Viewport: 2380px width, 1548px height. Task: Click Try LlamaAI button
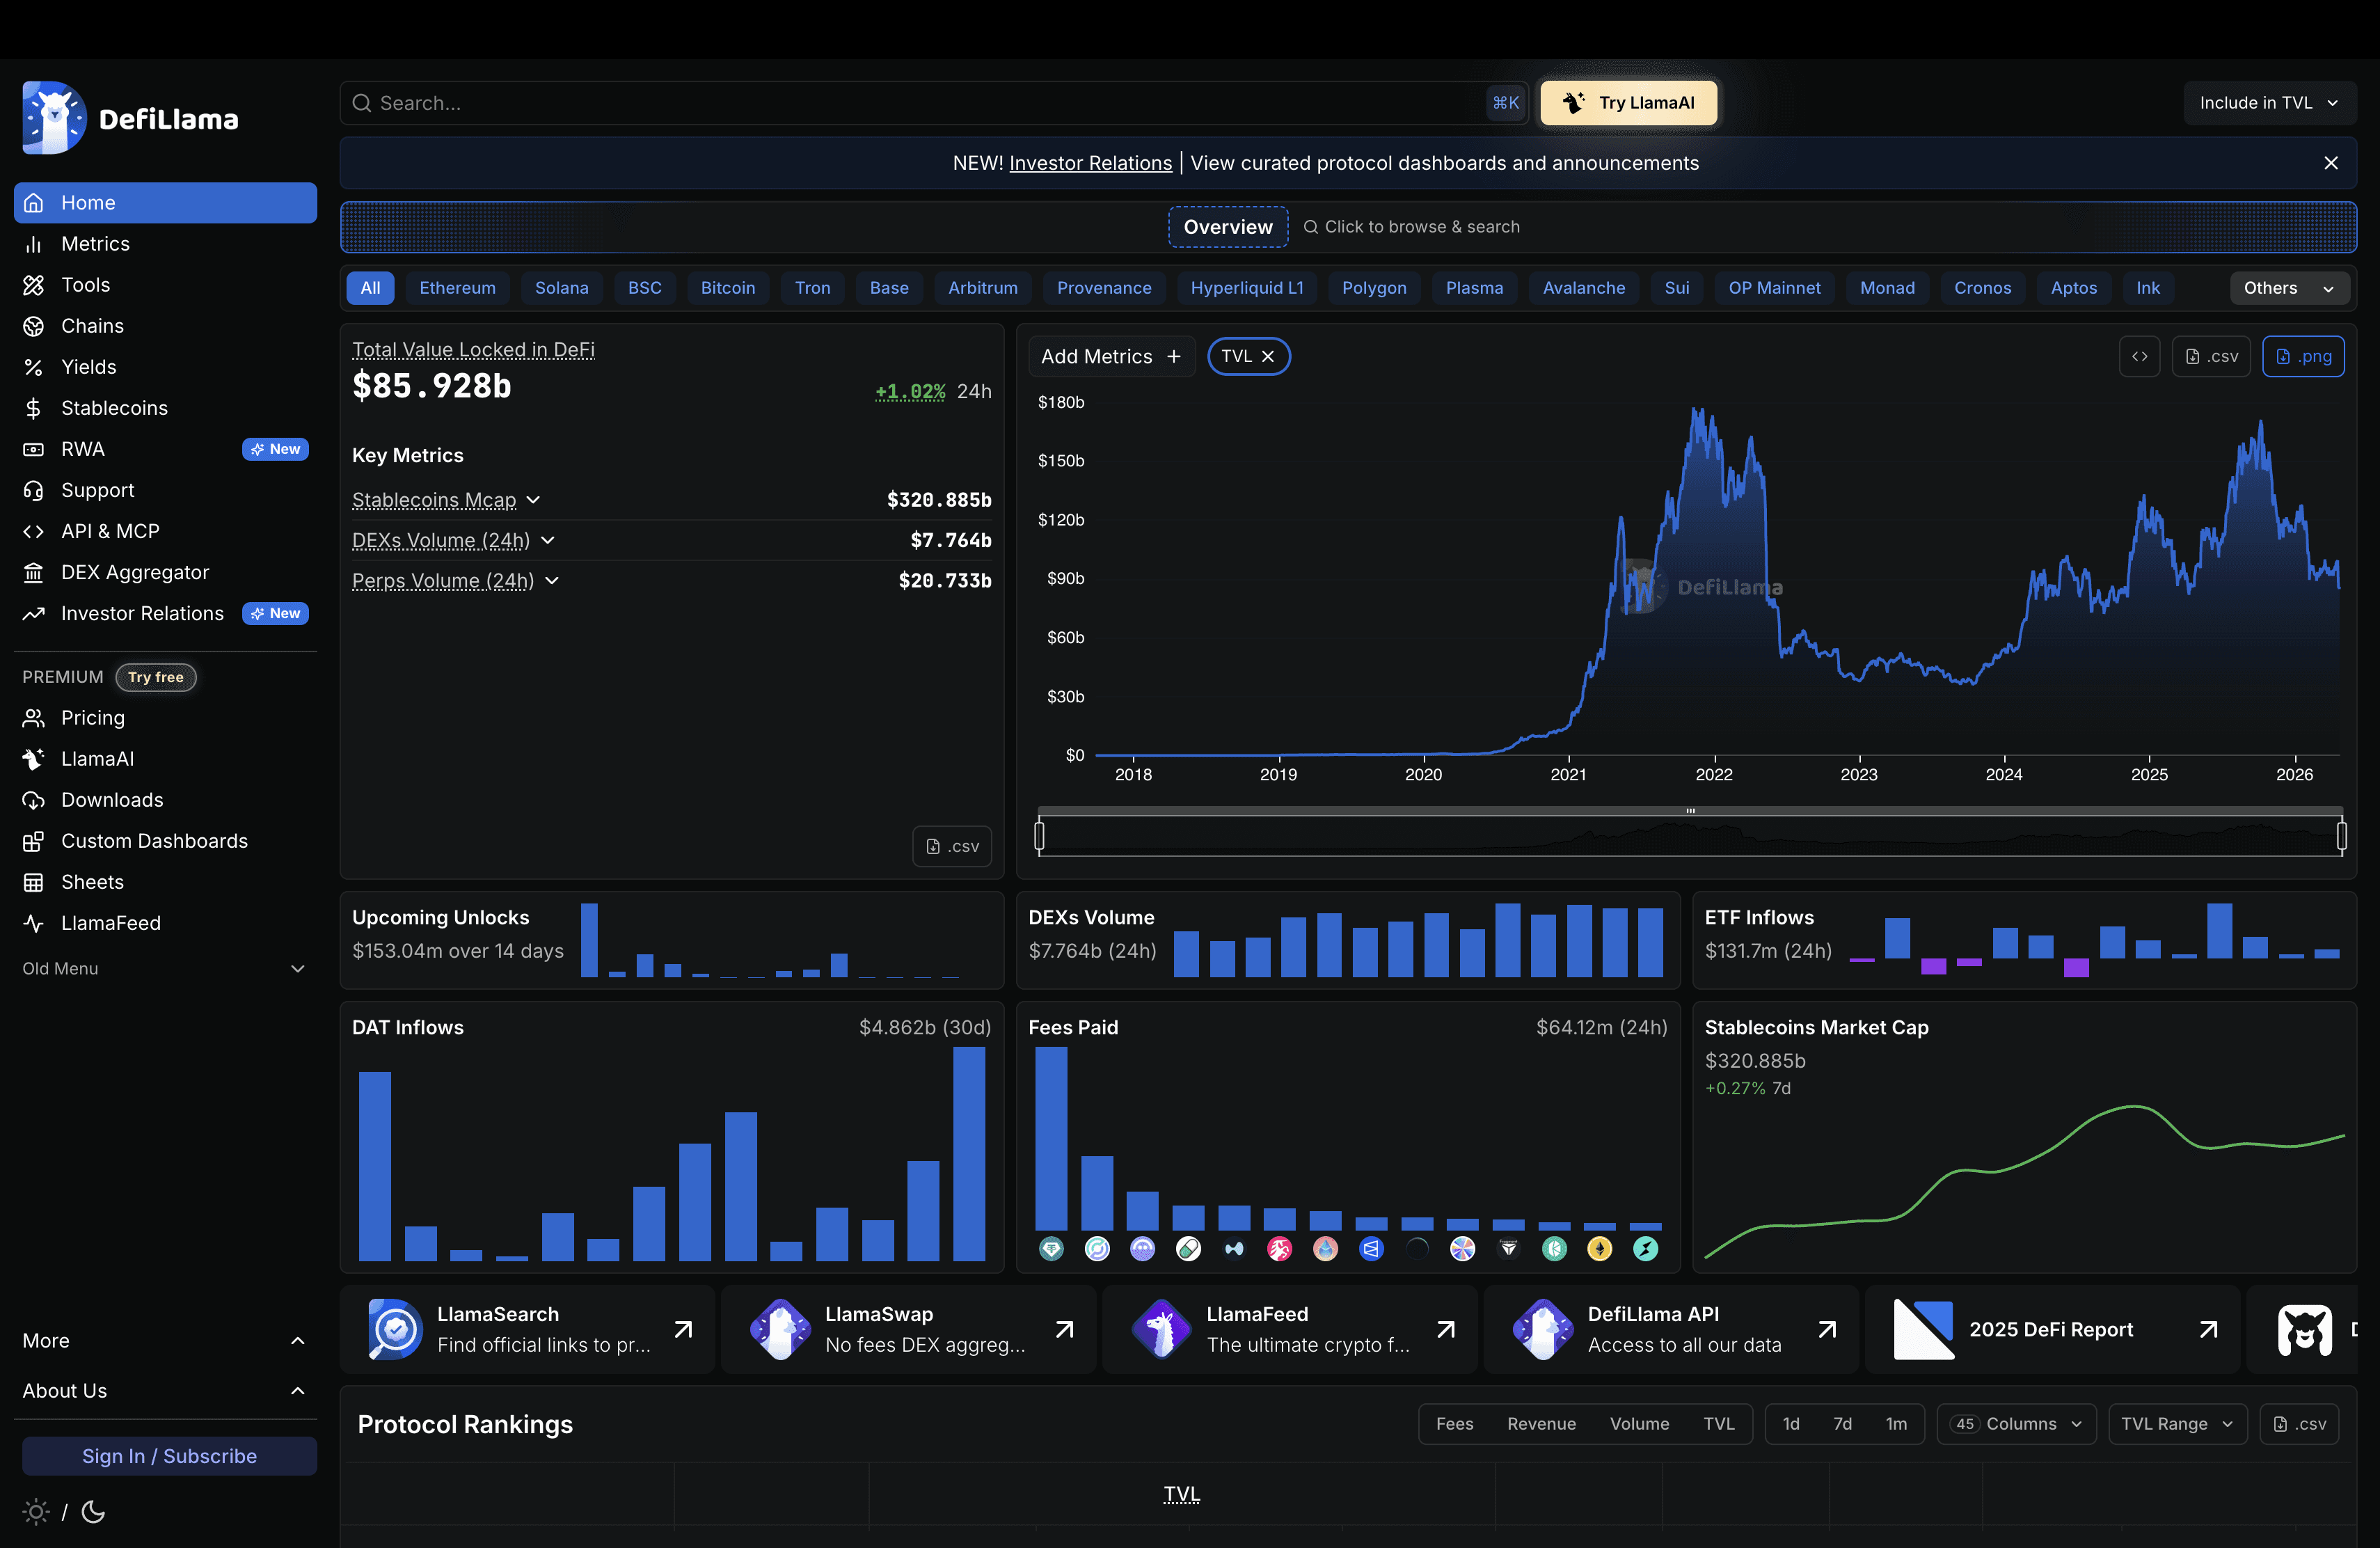coord(1628,103)
